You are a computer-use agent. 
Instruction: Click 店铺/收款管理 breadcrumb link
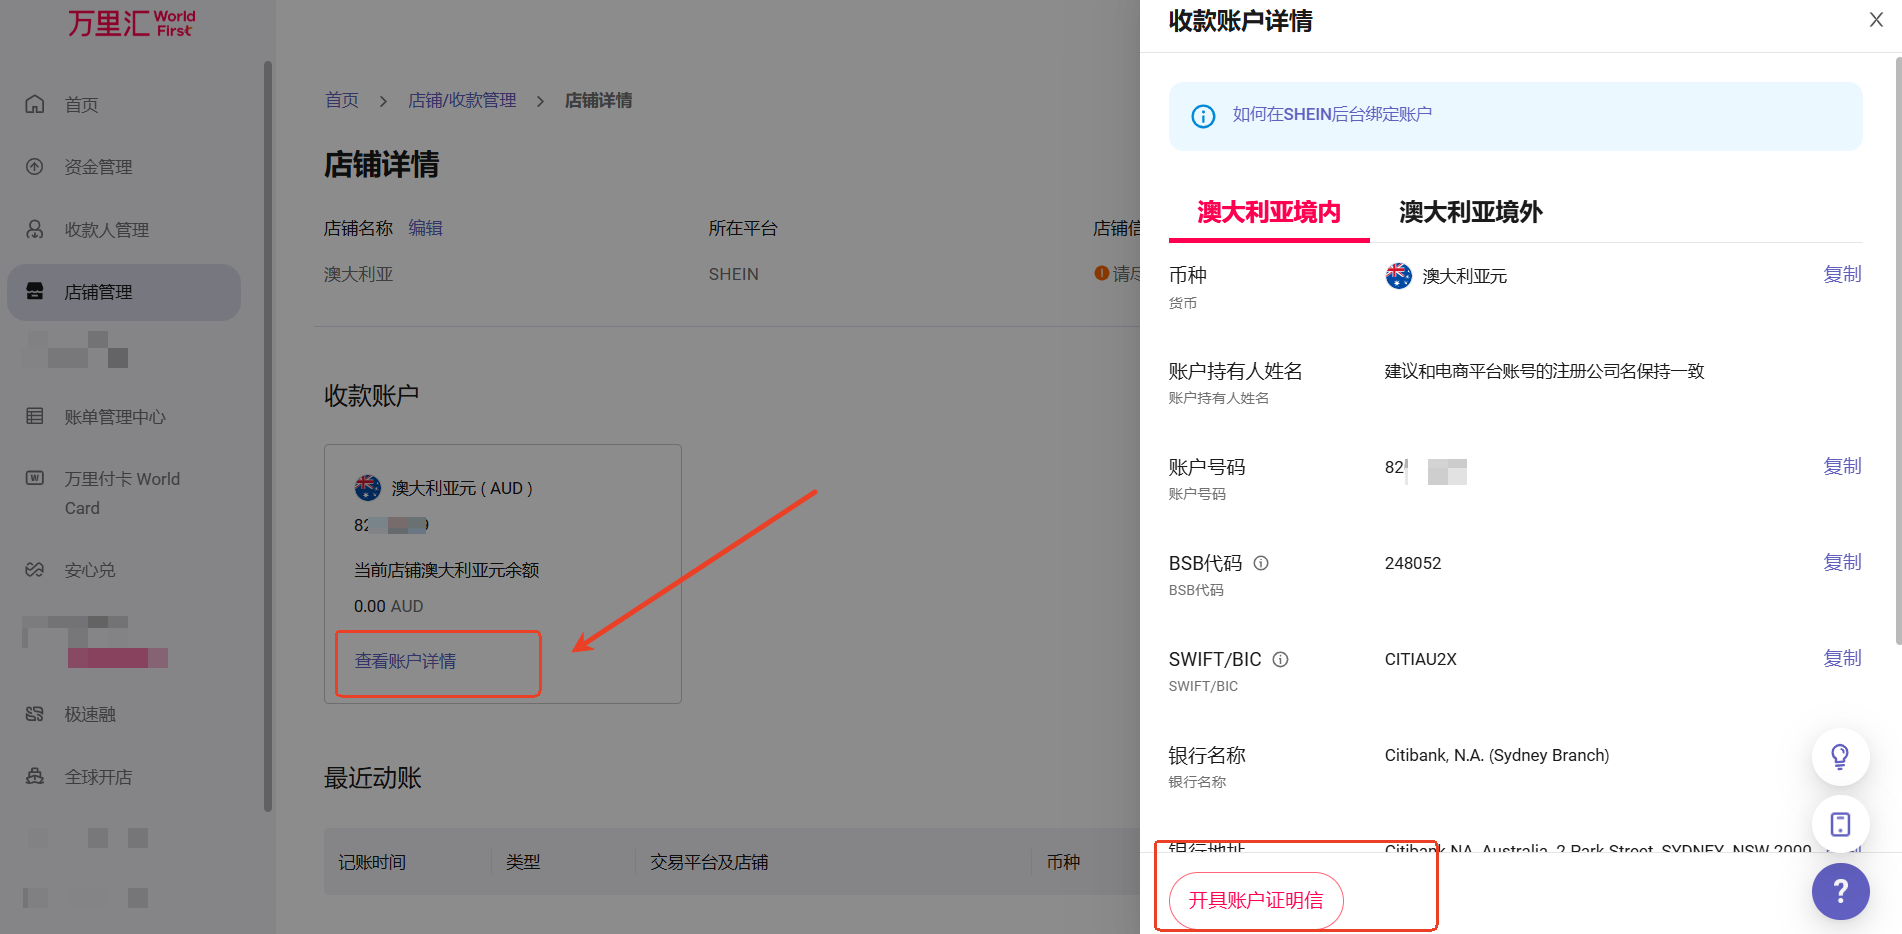[462, 100]
